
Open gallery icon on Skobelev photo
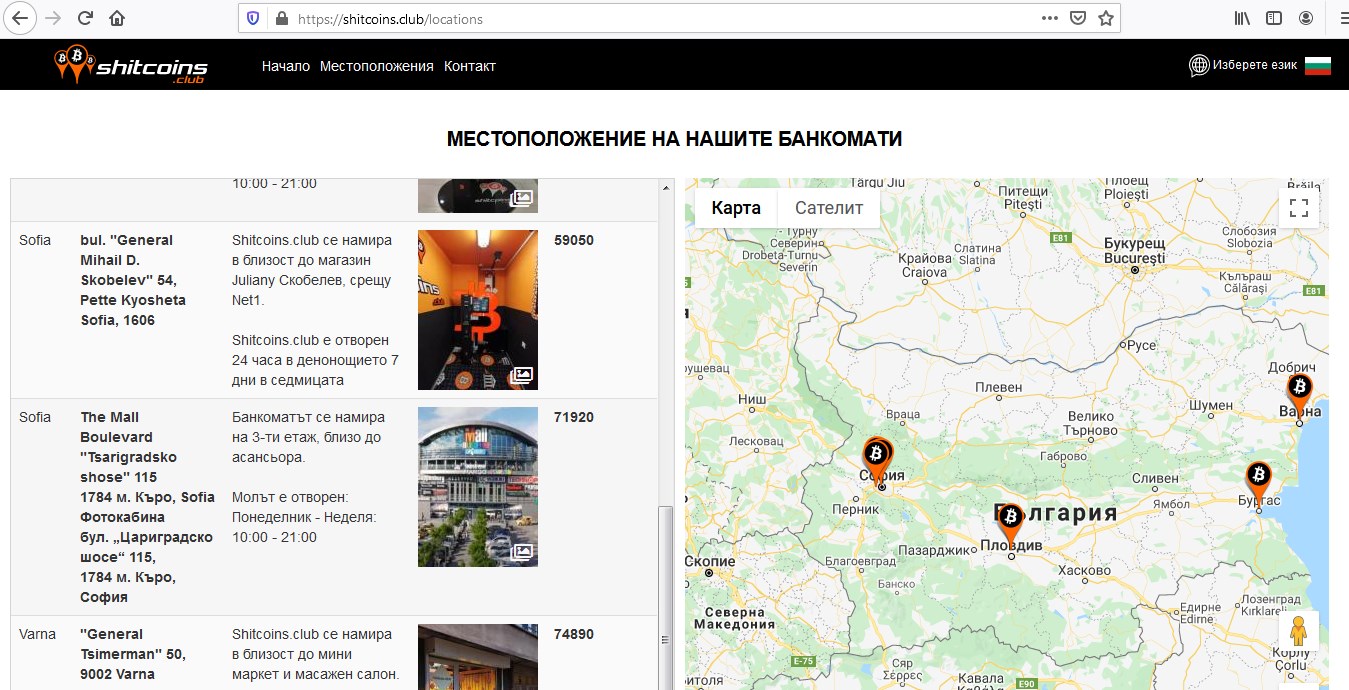click(x=521, y=375)
